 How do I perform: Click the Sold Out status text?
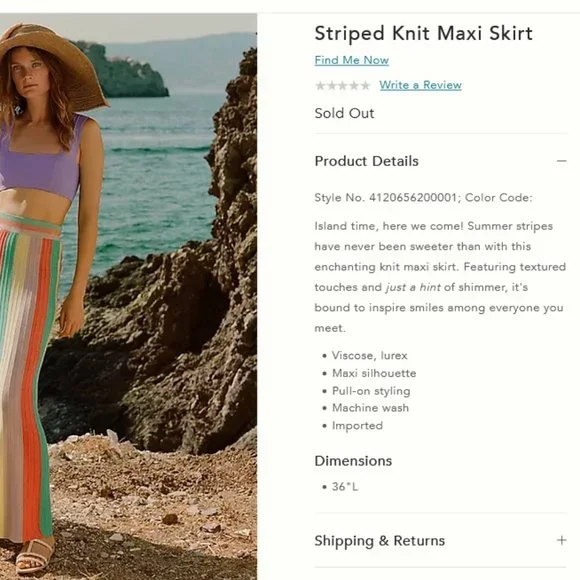344,113
